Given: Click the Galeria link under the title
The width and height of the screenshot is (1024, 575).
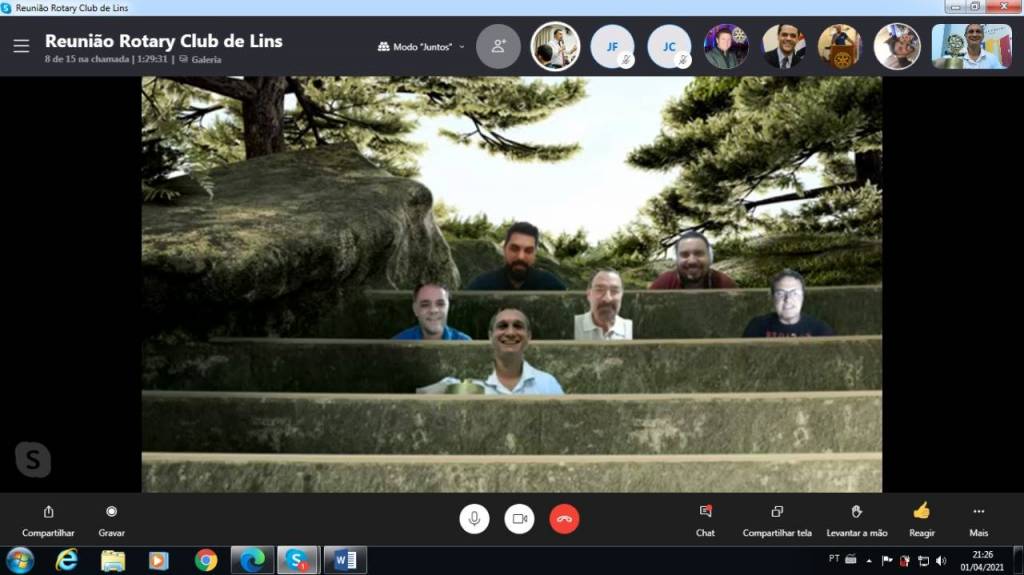Looking at the screenshot, I should pos(205,59).
